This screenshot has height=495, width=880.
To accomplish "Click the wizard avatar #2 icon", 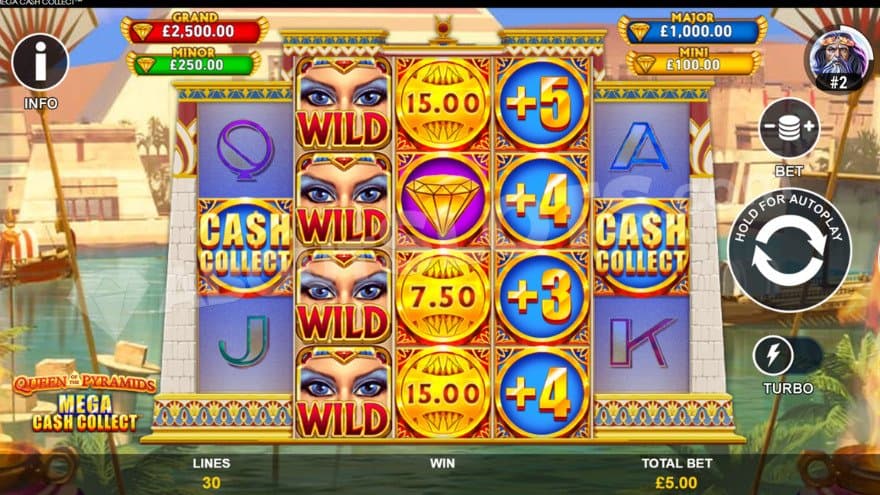I will pyautogui.click(x=838, y=59).
